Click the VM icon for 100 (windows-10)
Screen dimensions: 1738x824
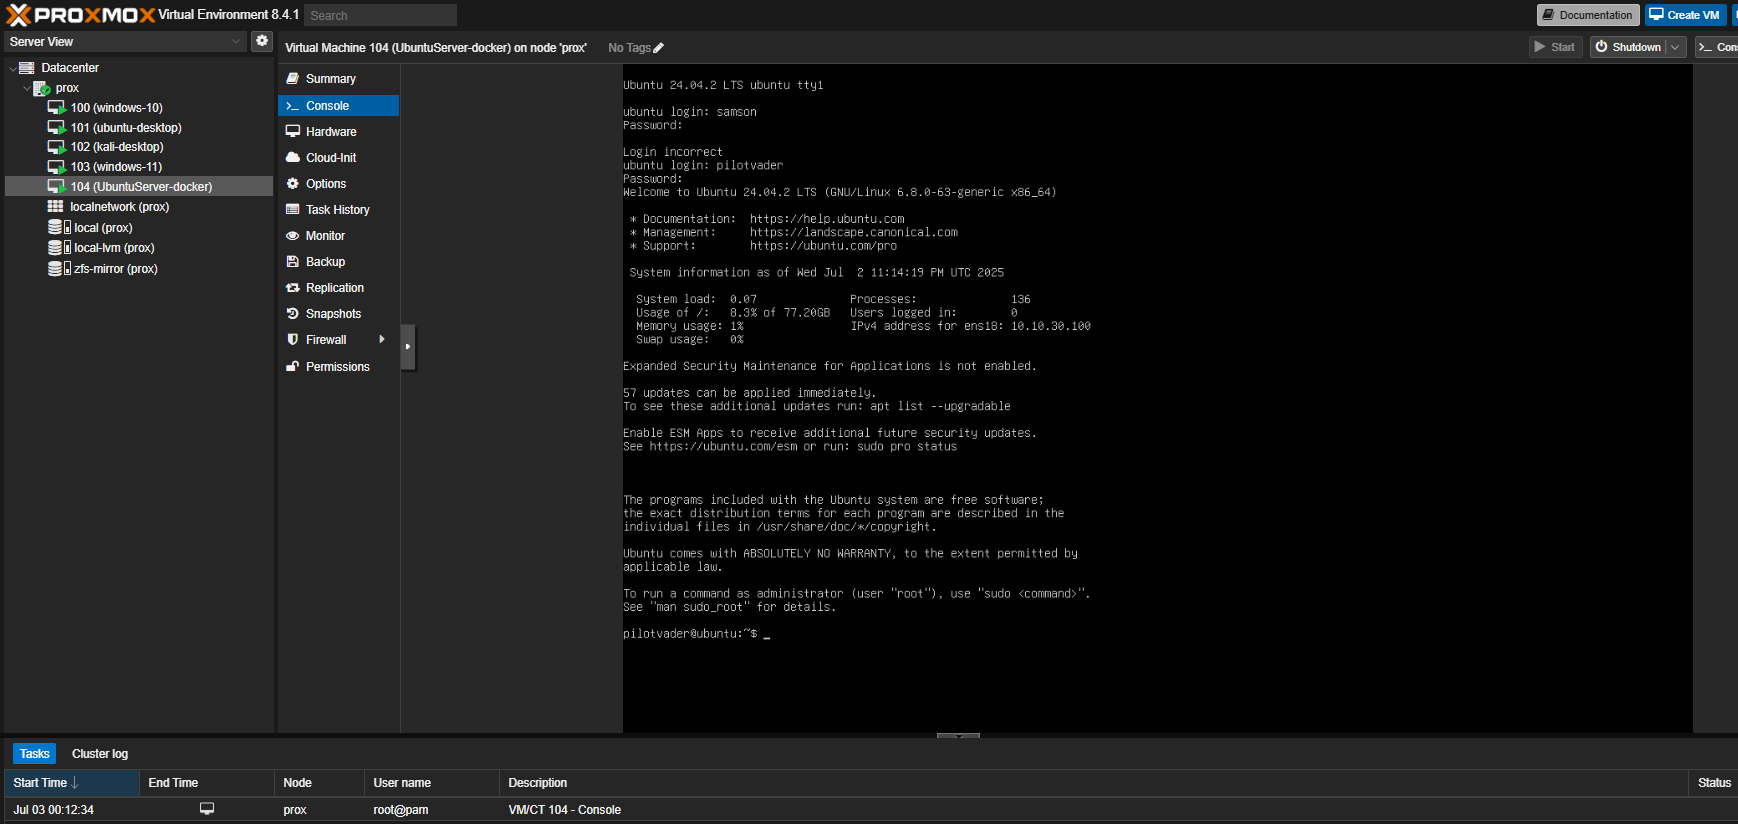point(57,107)
